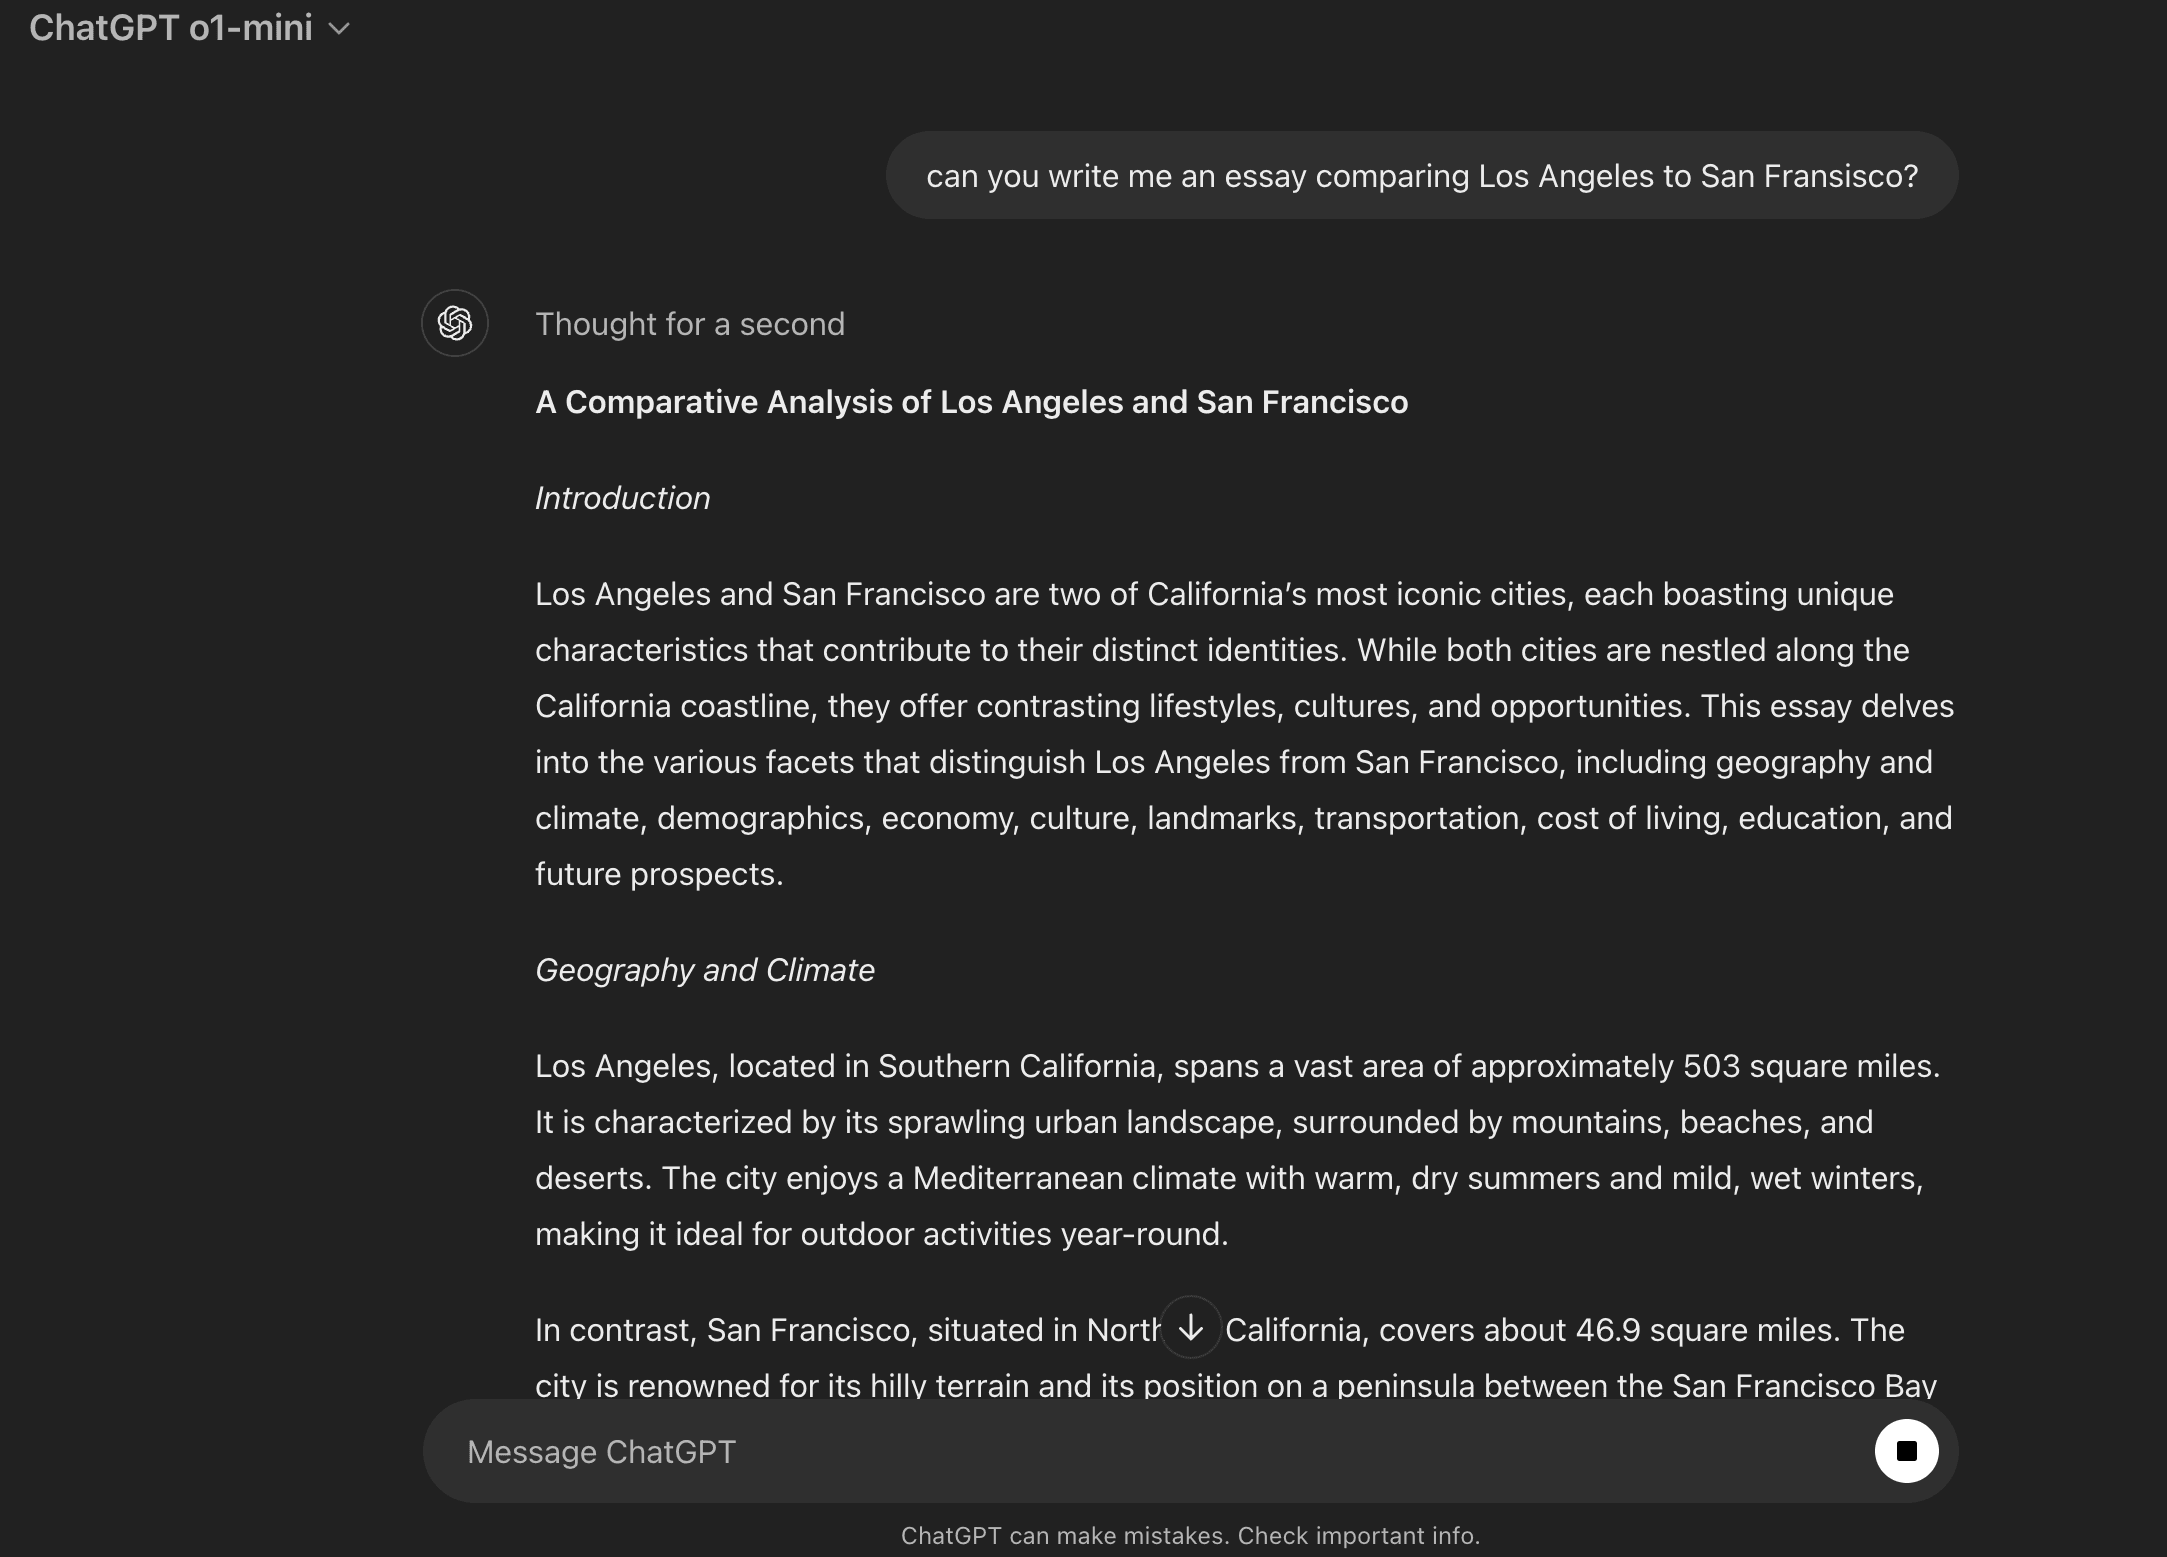The width and height of the screenshot is (2167, 1557).
Task: Click the chevron arrow beside o1-mini
Action: (340, 29)
